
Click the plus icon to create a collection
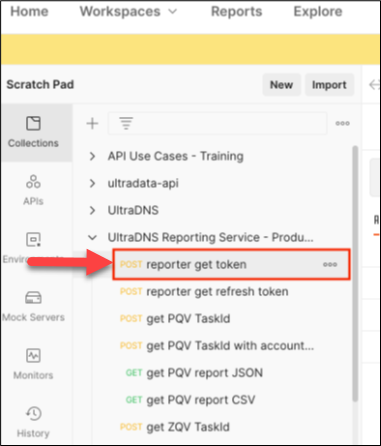pyautogui.click(x=92, y=123)
